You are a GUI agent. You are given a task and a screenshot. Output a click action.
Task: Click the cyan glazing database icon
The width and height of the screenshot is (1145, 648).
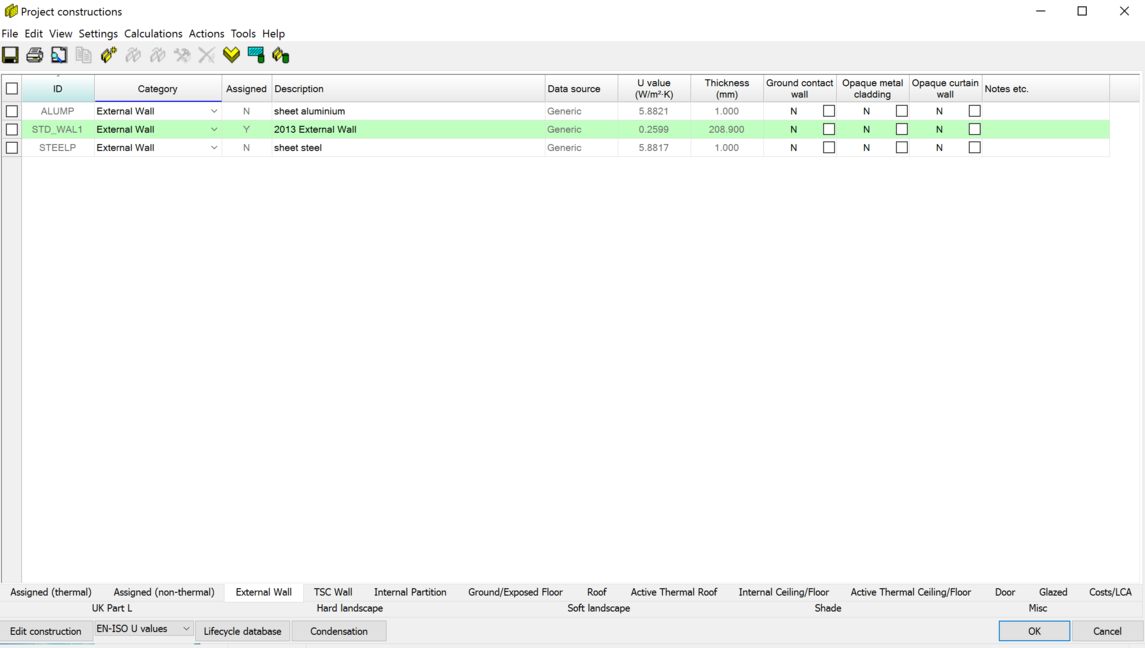tap(256, 55)
